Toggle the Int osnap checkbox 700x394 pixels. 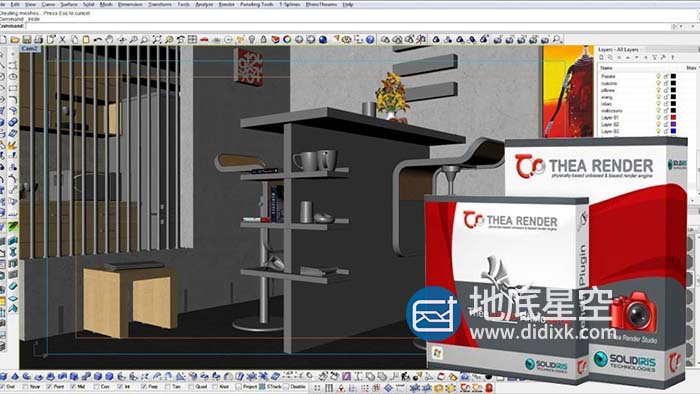coord(120,387)
